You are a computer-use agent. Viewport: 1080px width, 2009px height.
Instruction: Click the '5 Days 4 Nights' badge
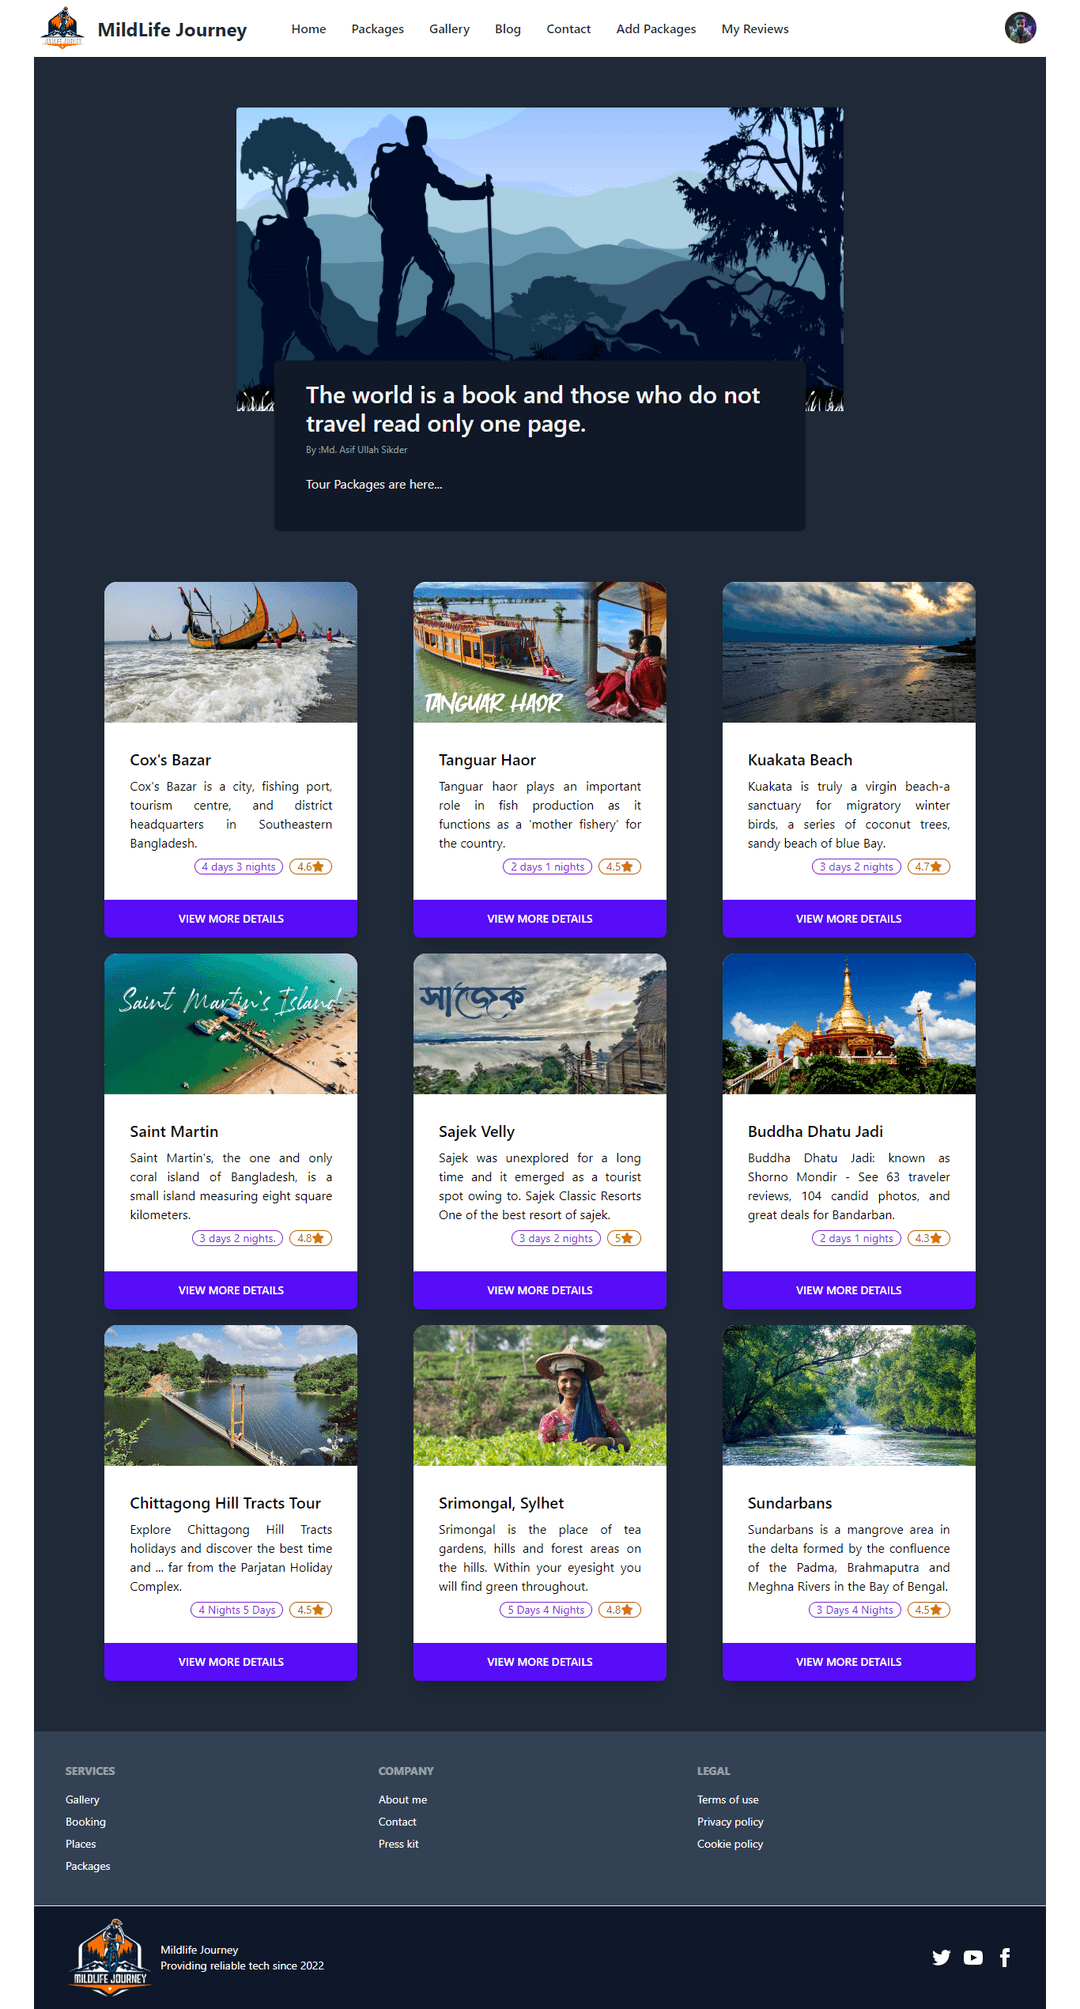tap(546, 1610)
